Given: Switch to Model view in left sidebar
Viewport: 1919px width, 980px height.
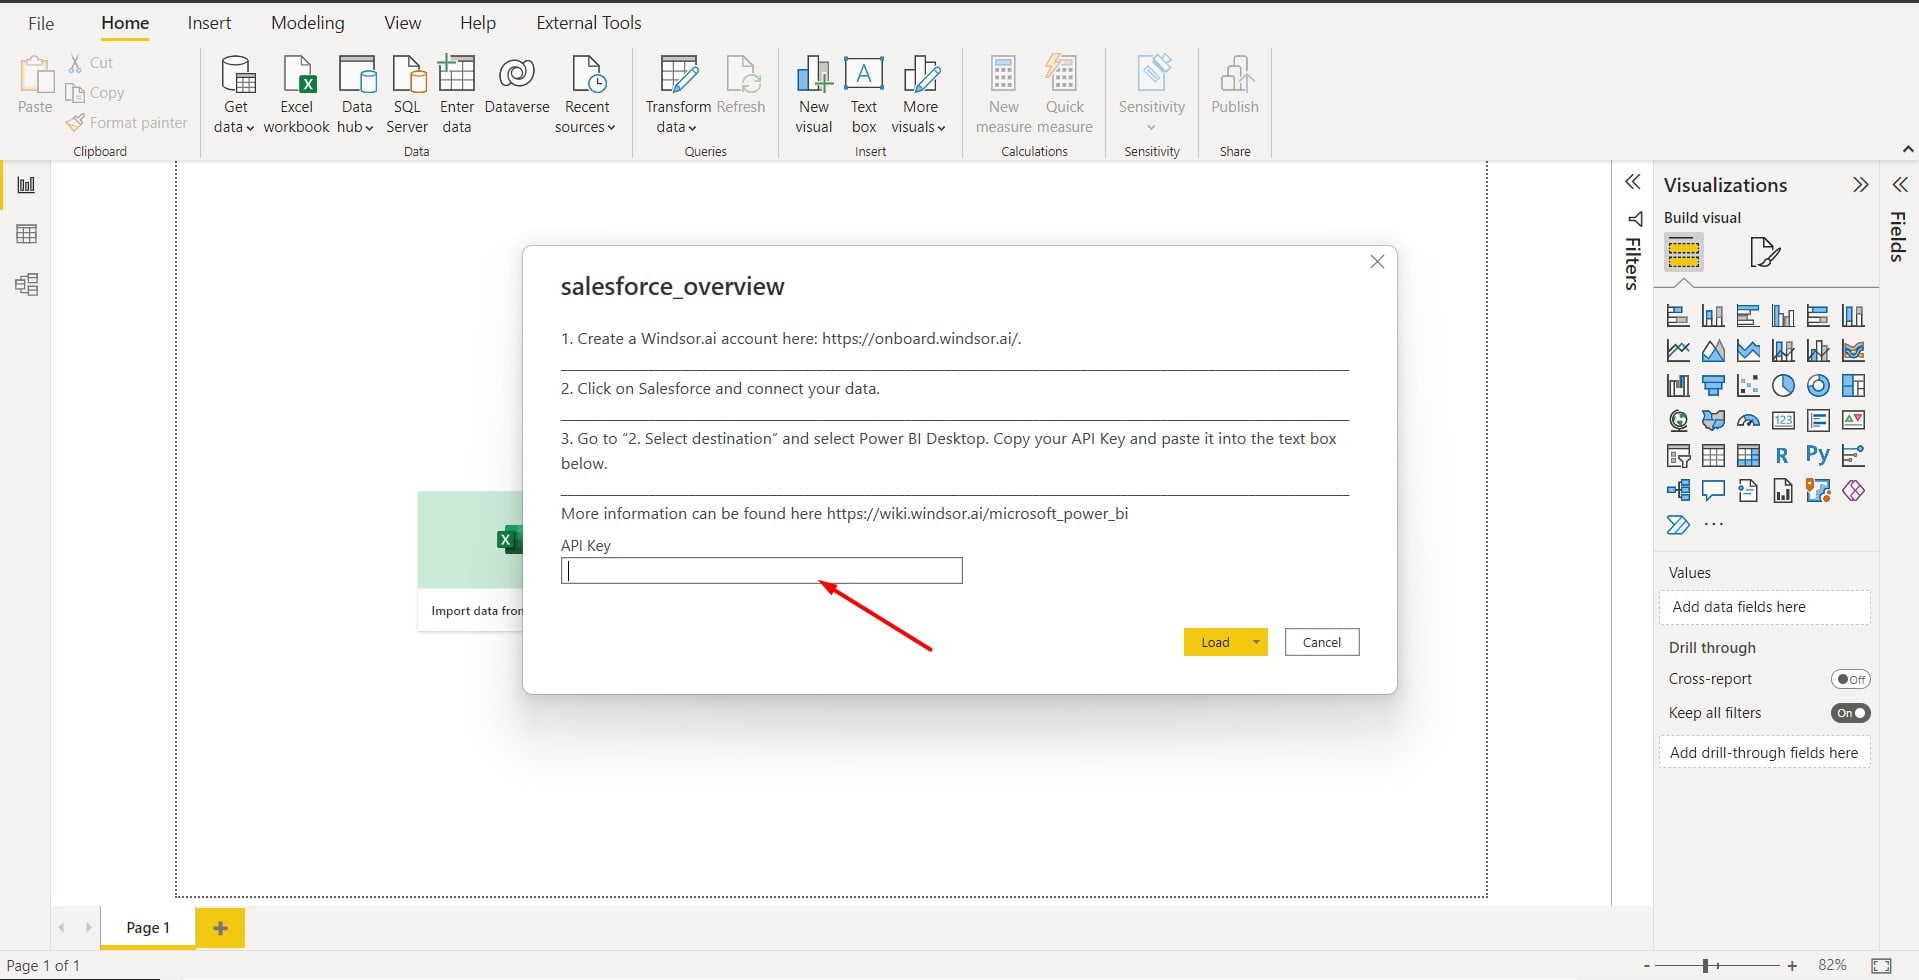Looking at the screenshot, I should pyautogui.click(x=26, y=284).
